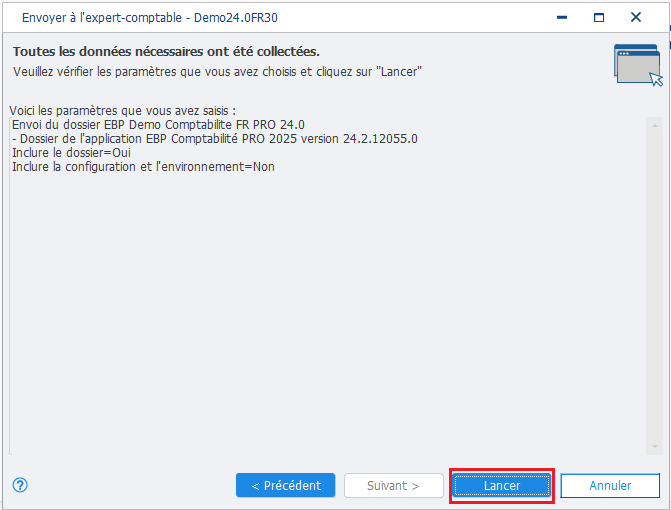671x510 pixels.
Task: Click the Lancer button
Action: (502, 486)
